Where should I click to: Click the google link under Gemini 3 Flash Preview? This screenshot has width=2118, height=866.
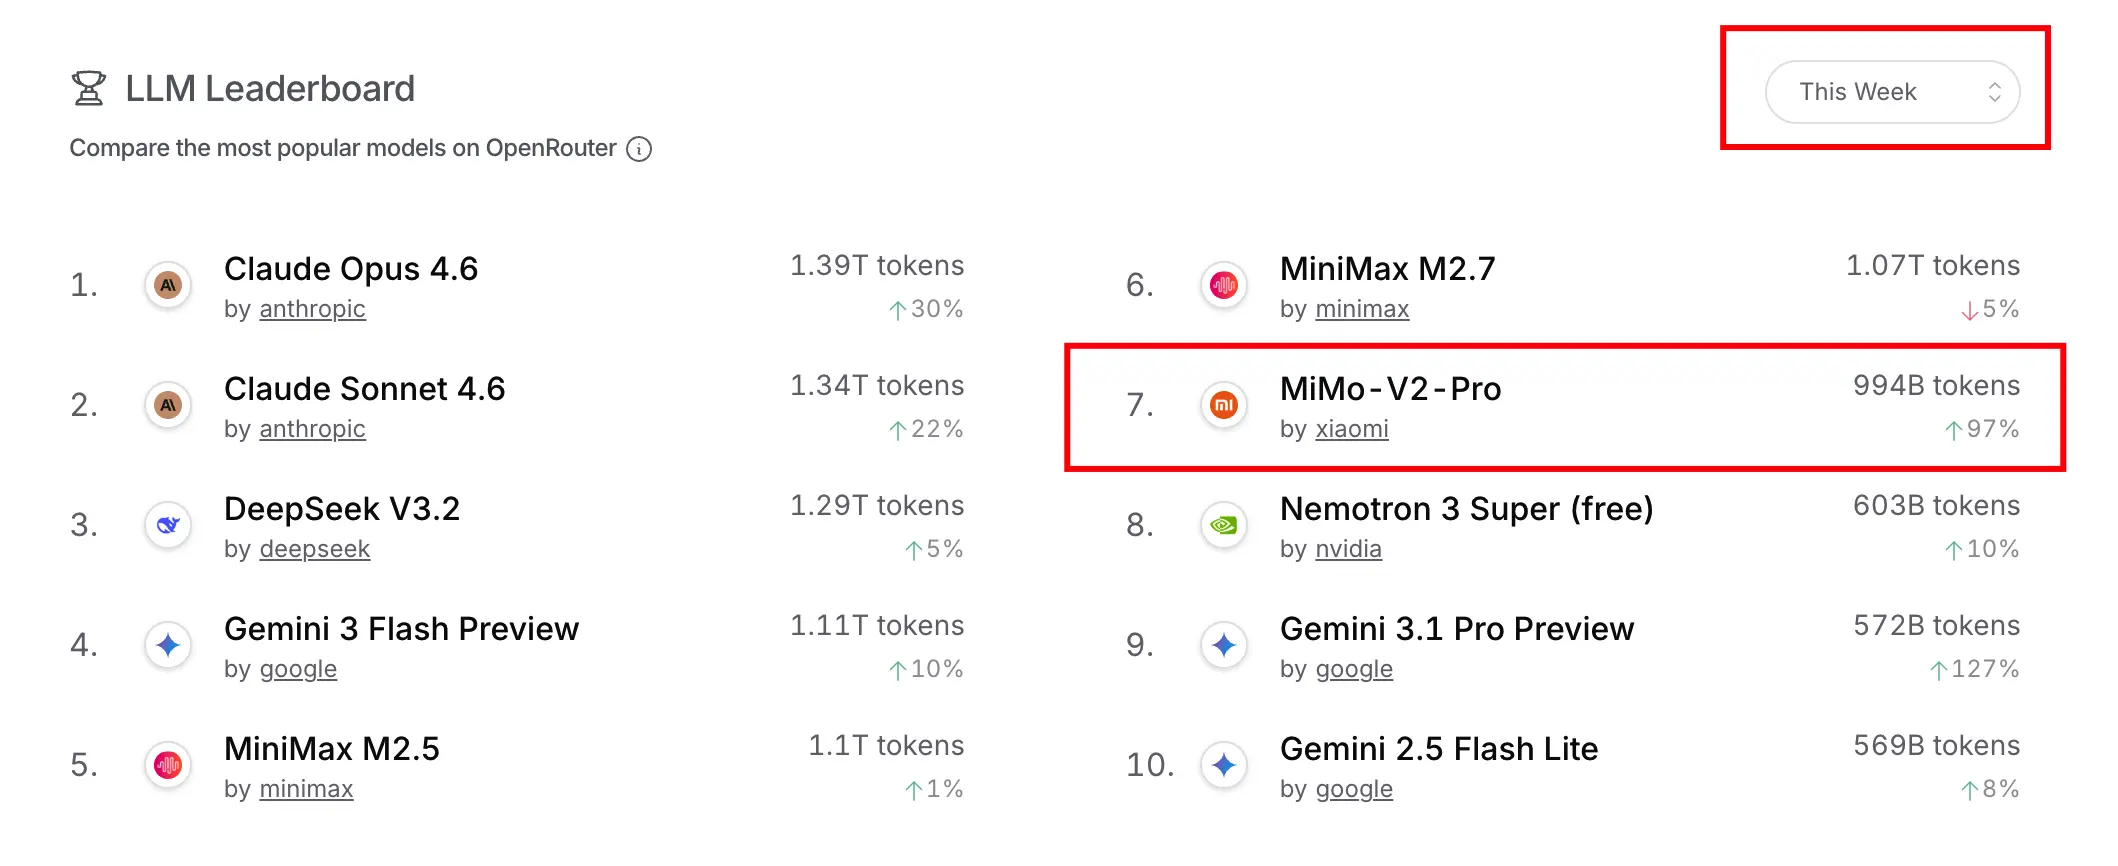point(298,669)
